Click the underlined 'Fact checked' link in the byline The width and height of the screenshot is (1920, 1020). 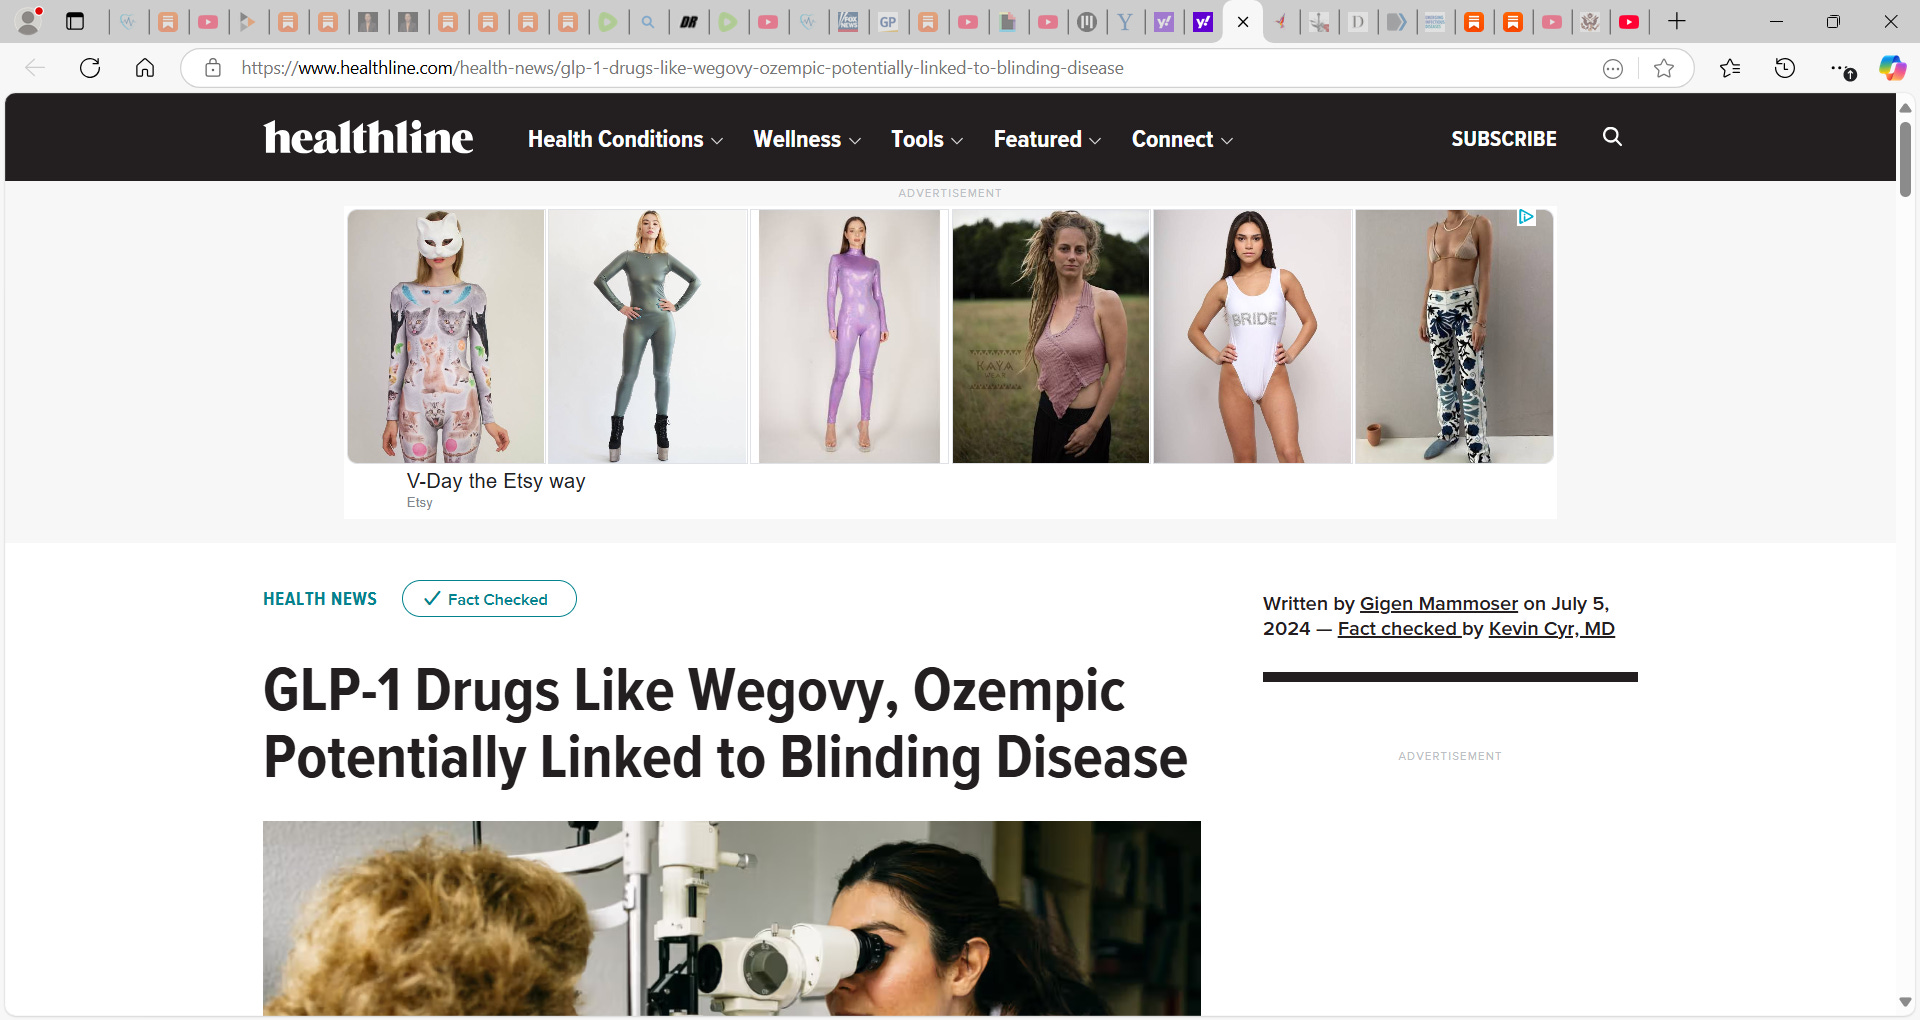point(1397,628)
